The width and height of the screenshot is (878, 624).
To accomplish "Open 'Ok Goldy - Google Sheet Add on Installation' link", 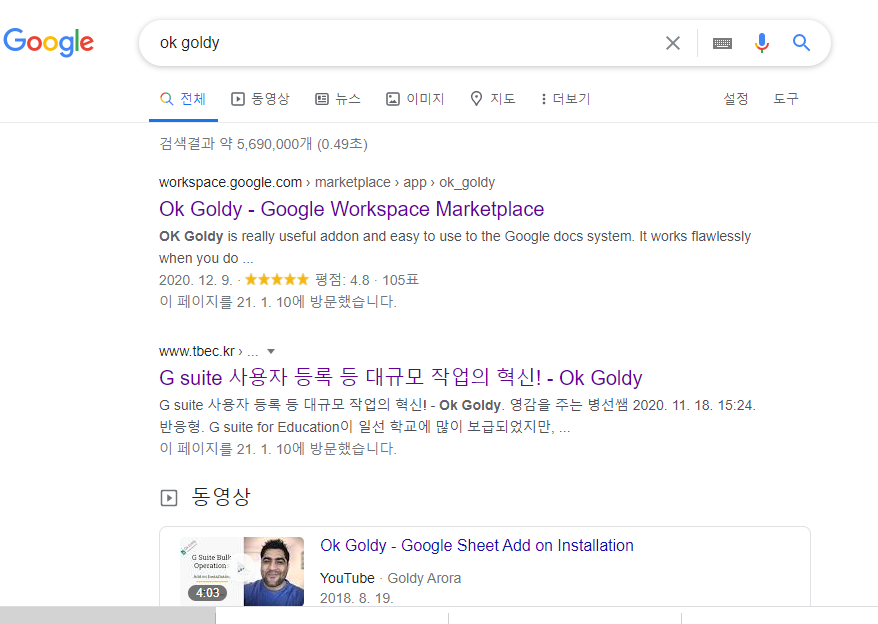I will pos(477,546).
